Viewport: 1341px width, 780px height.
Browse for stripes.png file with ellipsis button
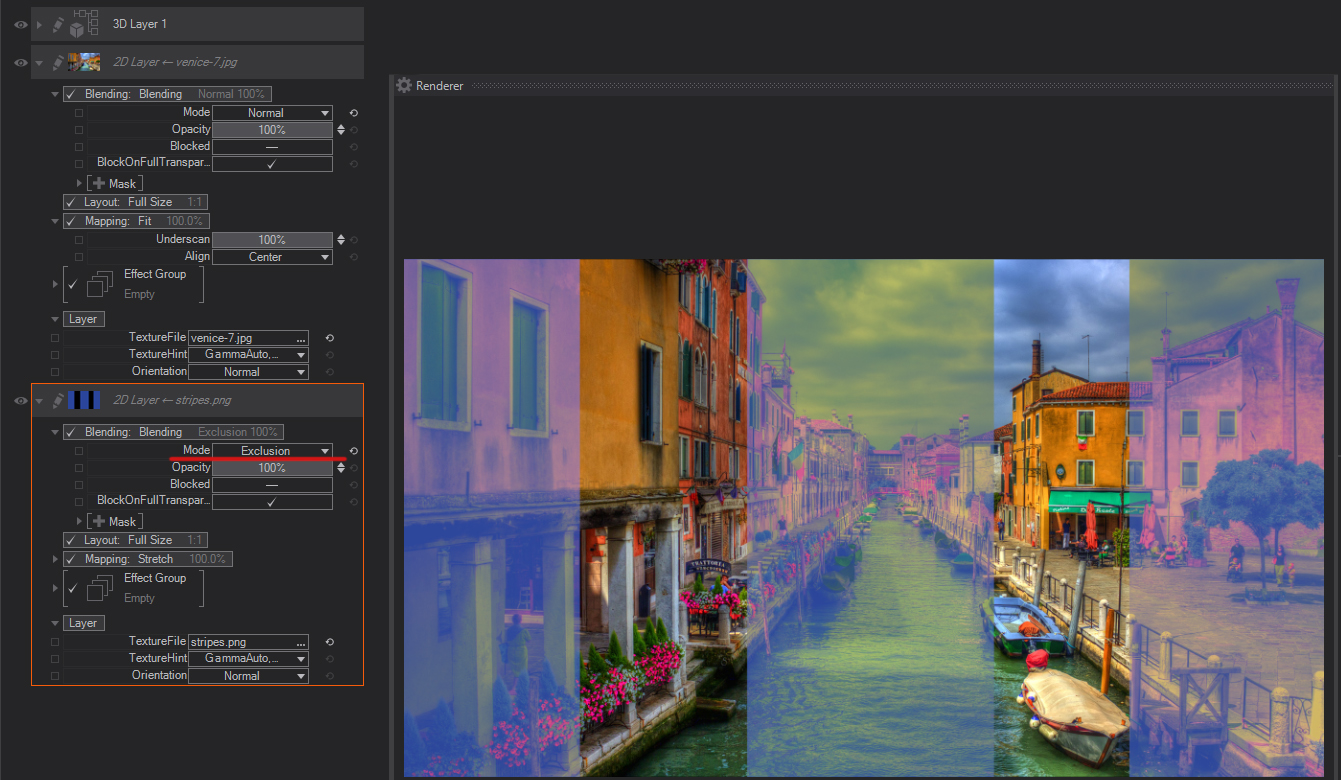point(300,642)
